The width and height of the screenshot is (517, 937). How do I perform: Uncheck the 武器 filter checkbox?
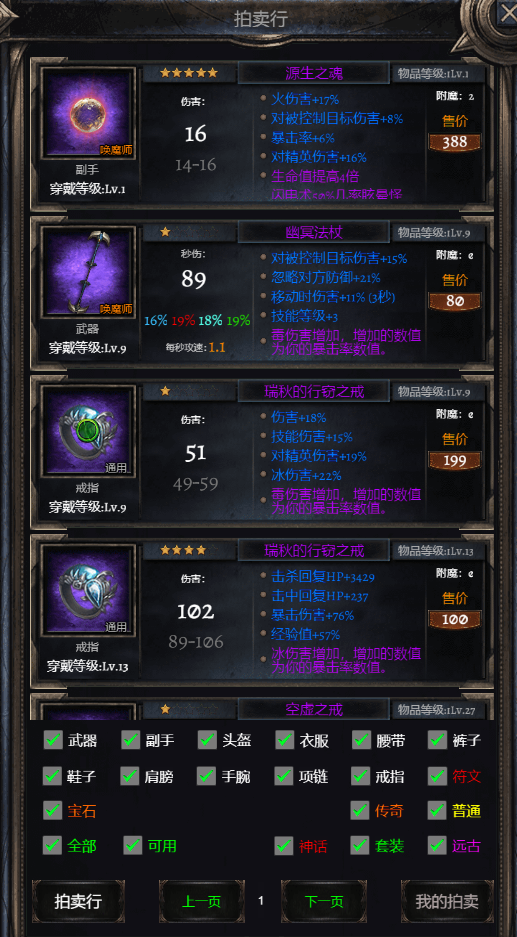pos(53,740)
